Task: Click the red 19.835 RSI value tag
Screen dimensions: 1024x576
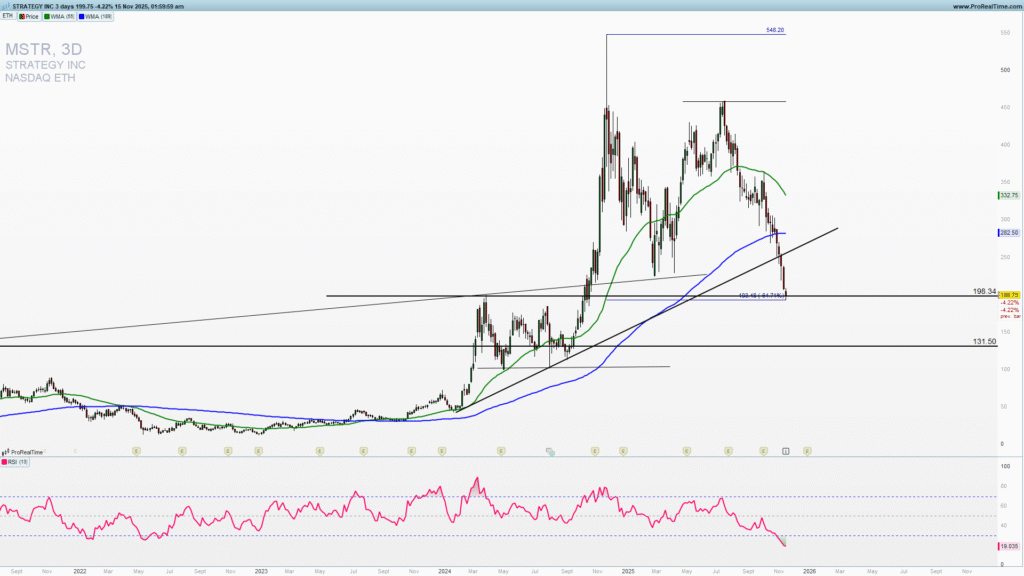Action: [x=1008, y=546]
